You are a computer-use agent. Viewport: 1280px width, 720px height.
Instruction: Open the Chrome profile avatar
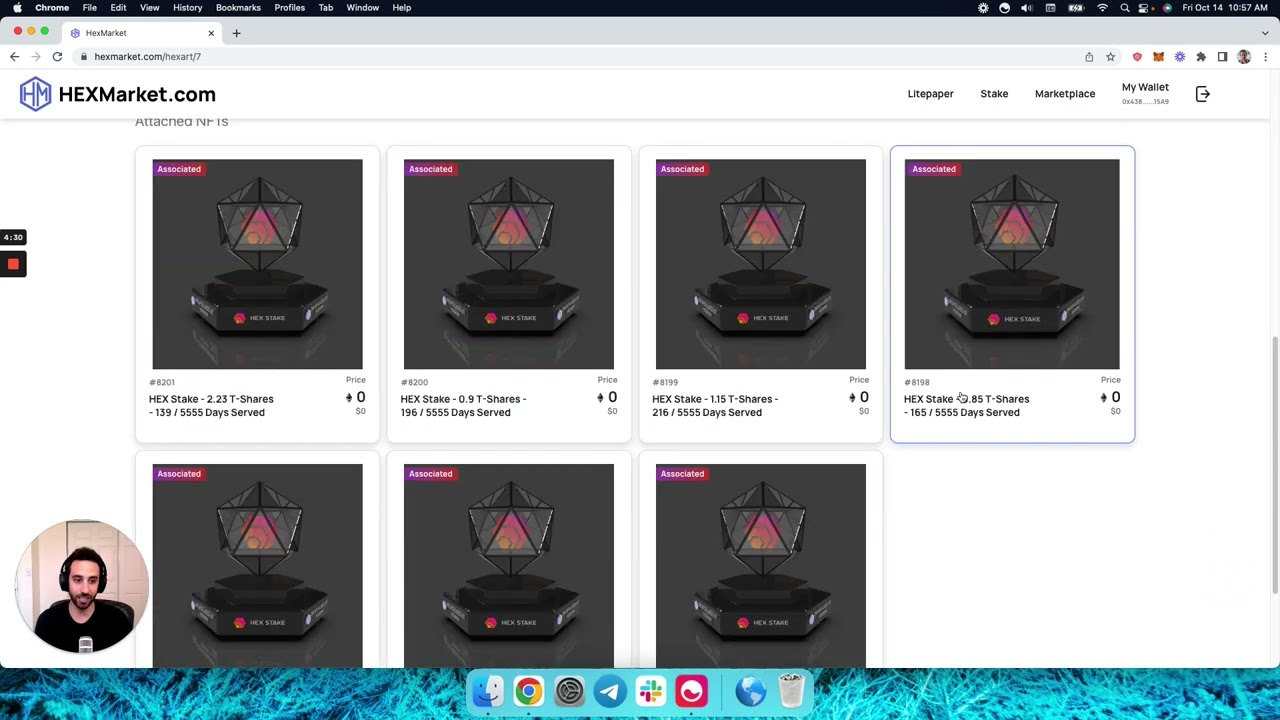coord(1244,57)
